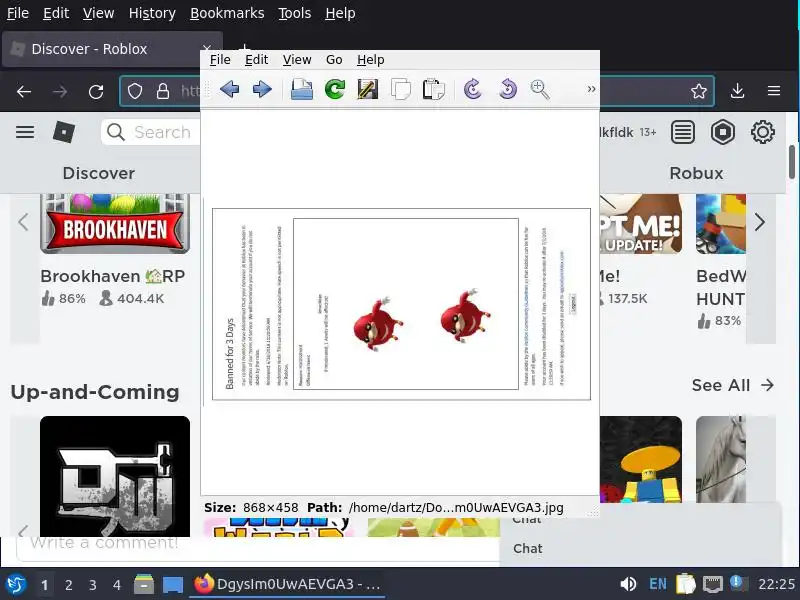Click the Roblox Search field
Image resolution: width=800 pixels, height=600 pixels.
click(151, 132)
